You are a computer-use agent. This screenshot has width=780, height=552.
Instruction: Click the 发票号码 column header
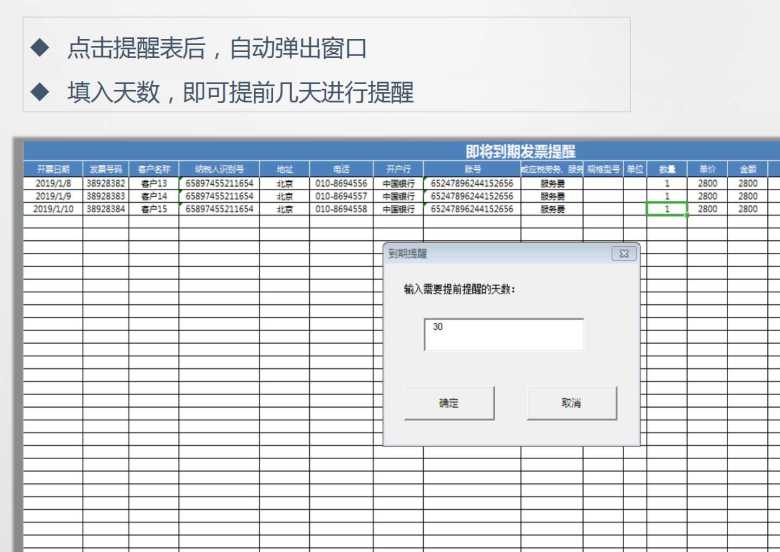click(x=105, y=169)
